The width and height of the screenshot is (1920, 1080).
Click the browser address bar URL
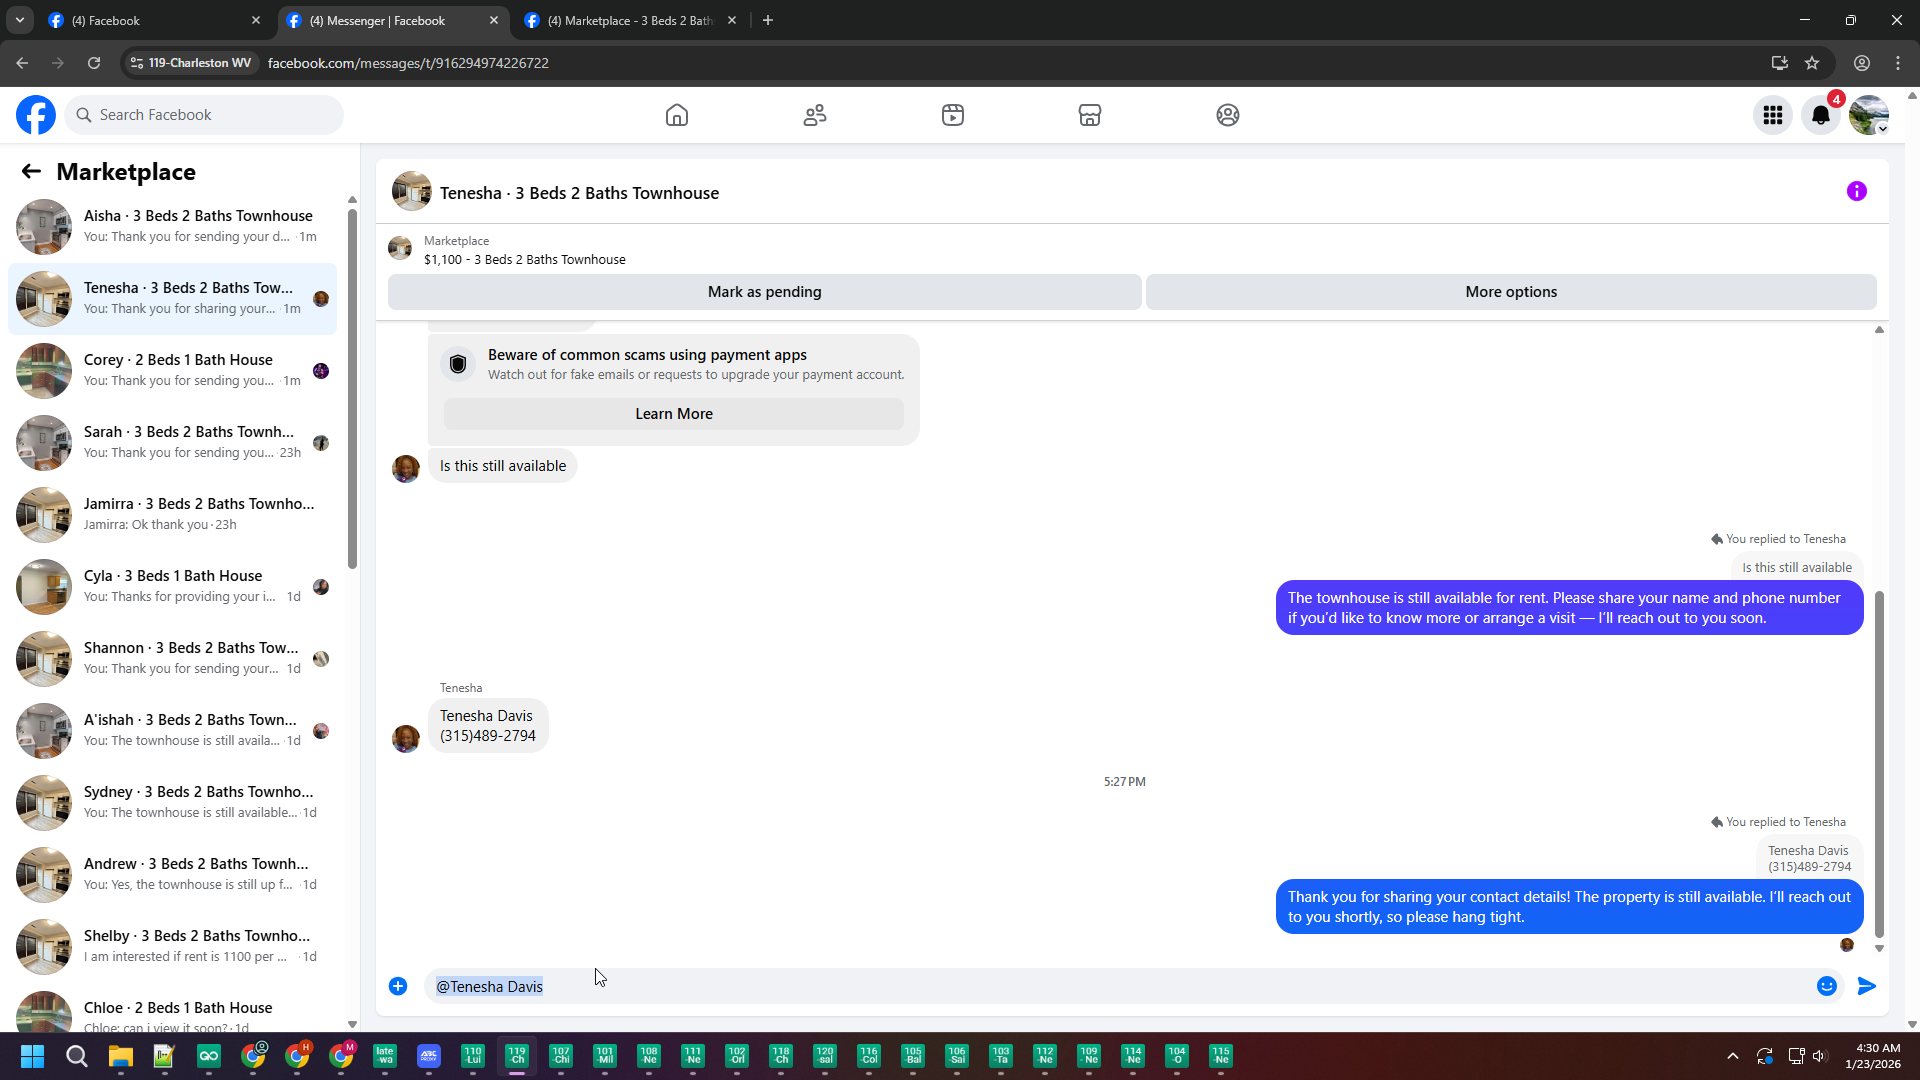(408, 63)
